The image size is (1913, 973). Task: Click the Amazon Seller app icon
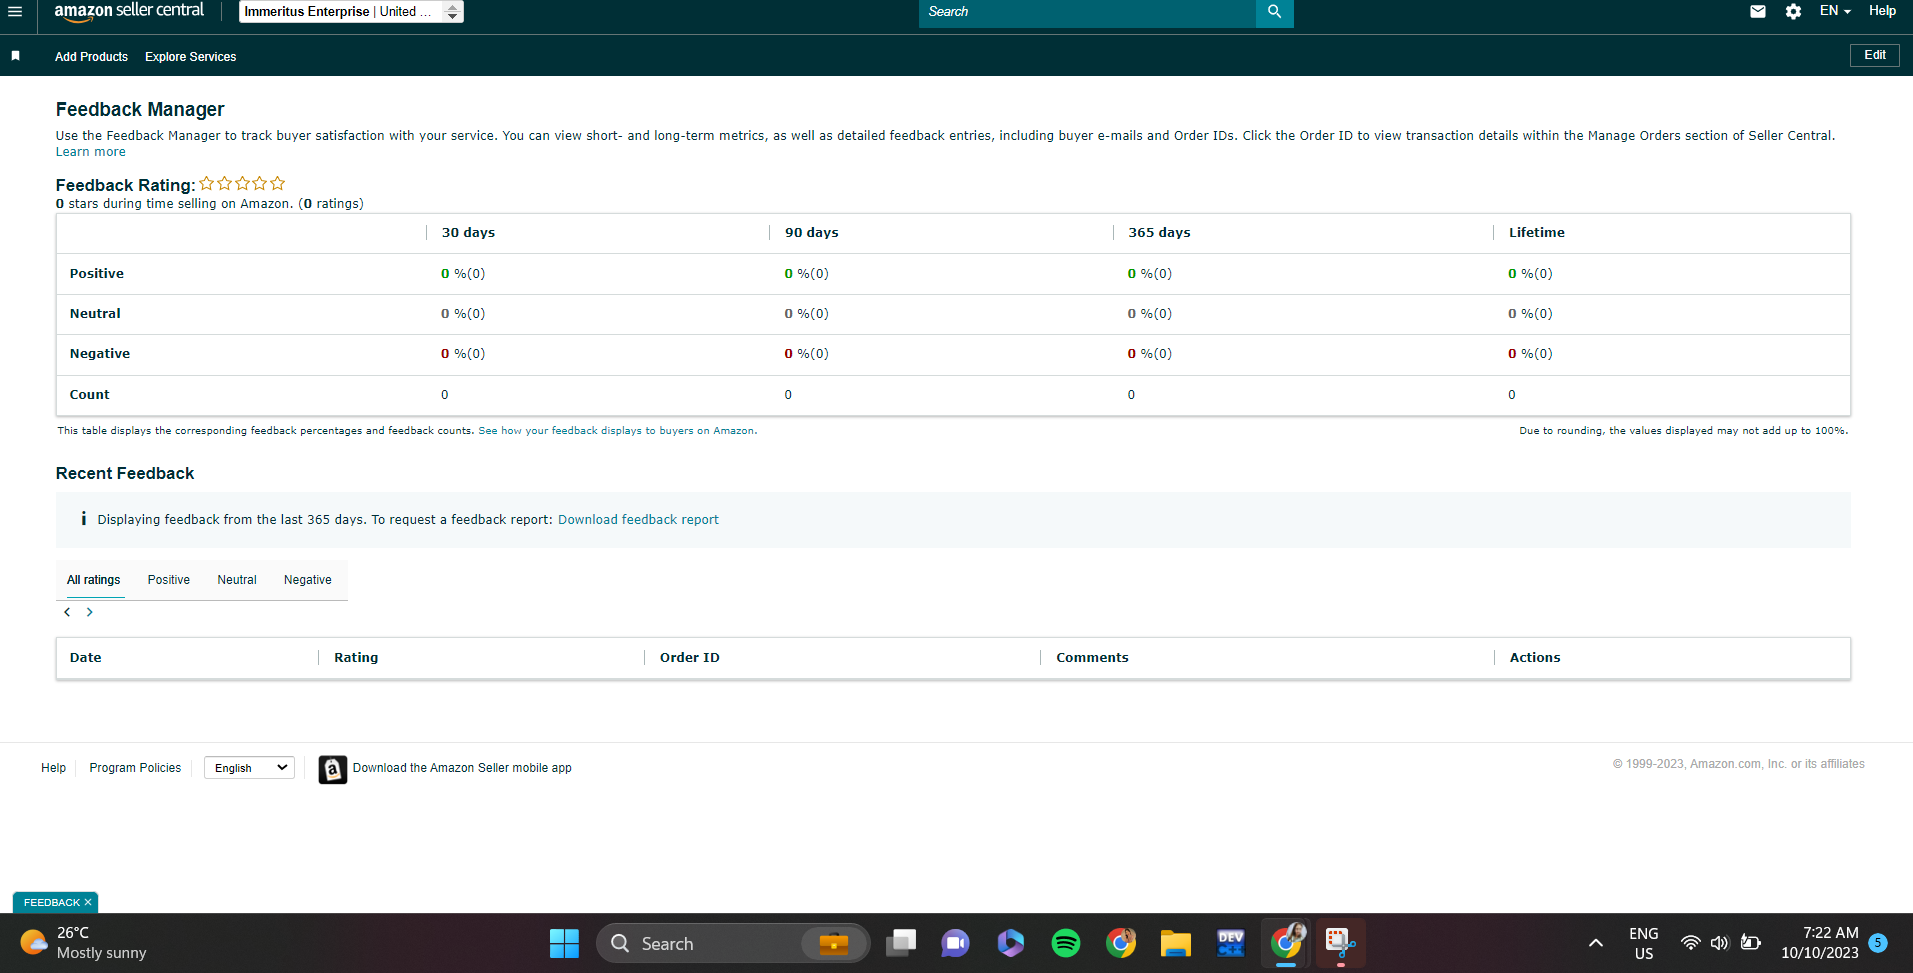(x=333, y=769)
